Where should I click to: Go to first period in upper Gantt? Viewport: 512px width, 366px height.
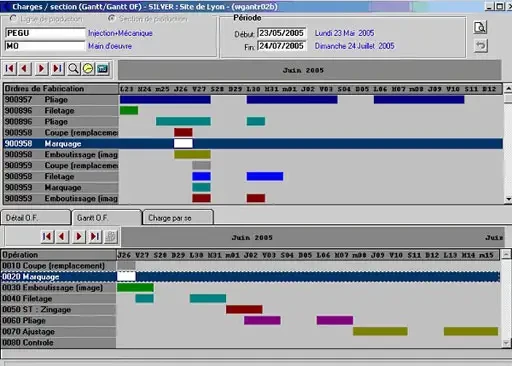(x=10, y=69)
